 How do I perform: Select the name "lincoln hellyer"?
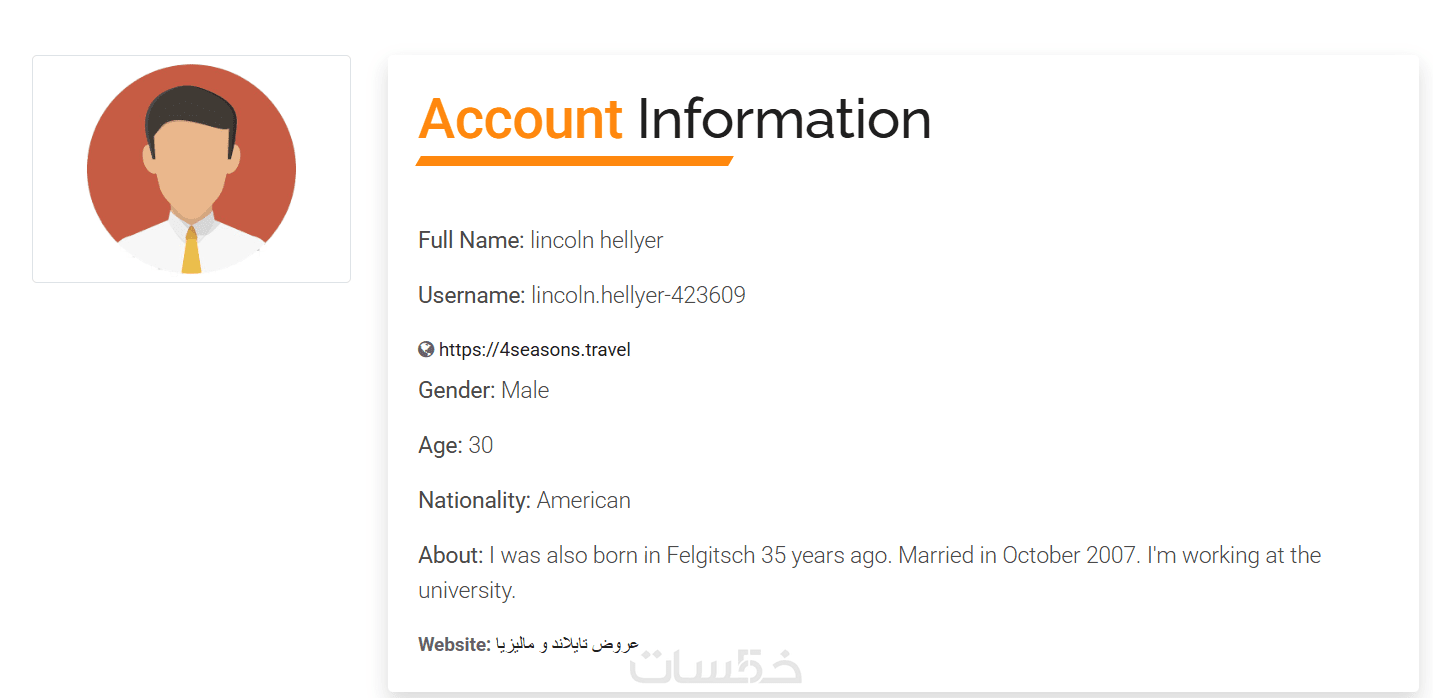click(597, 240)
